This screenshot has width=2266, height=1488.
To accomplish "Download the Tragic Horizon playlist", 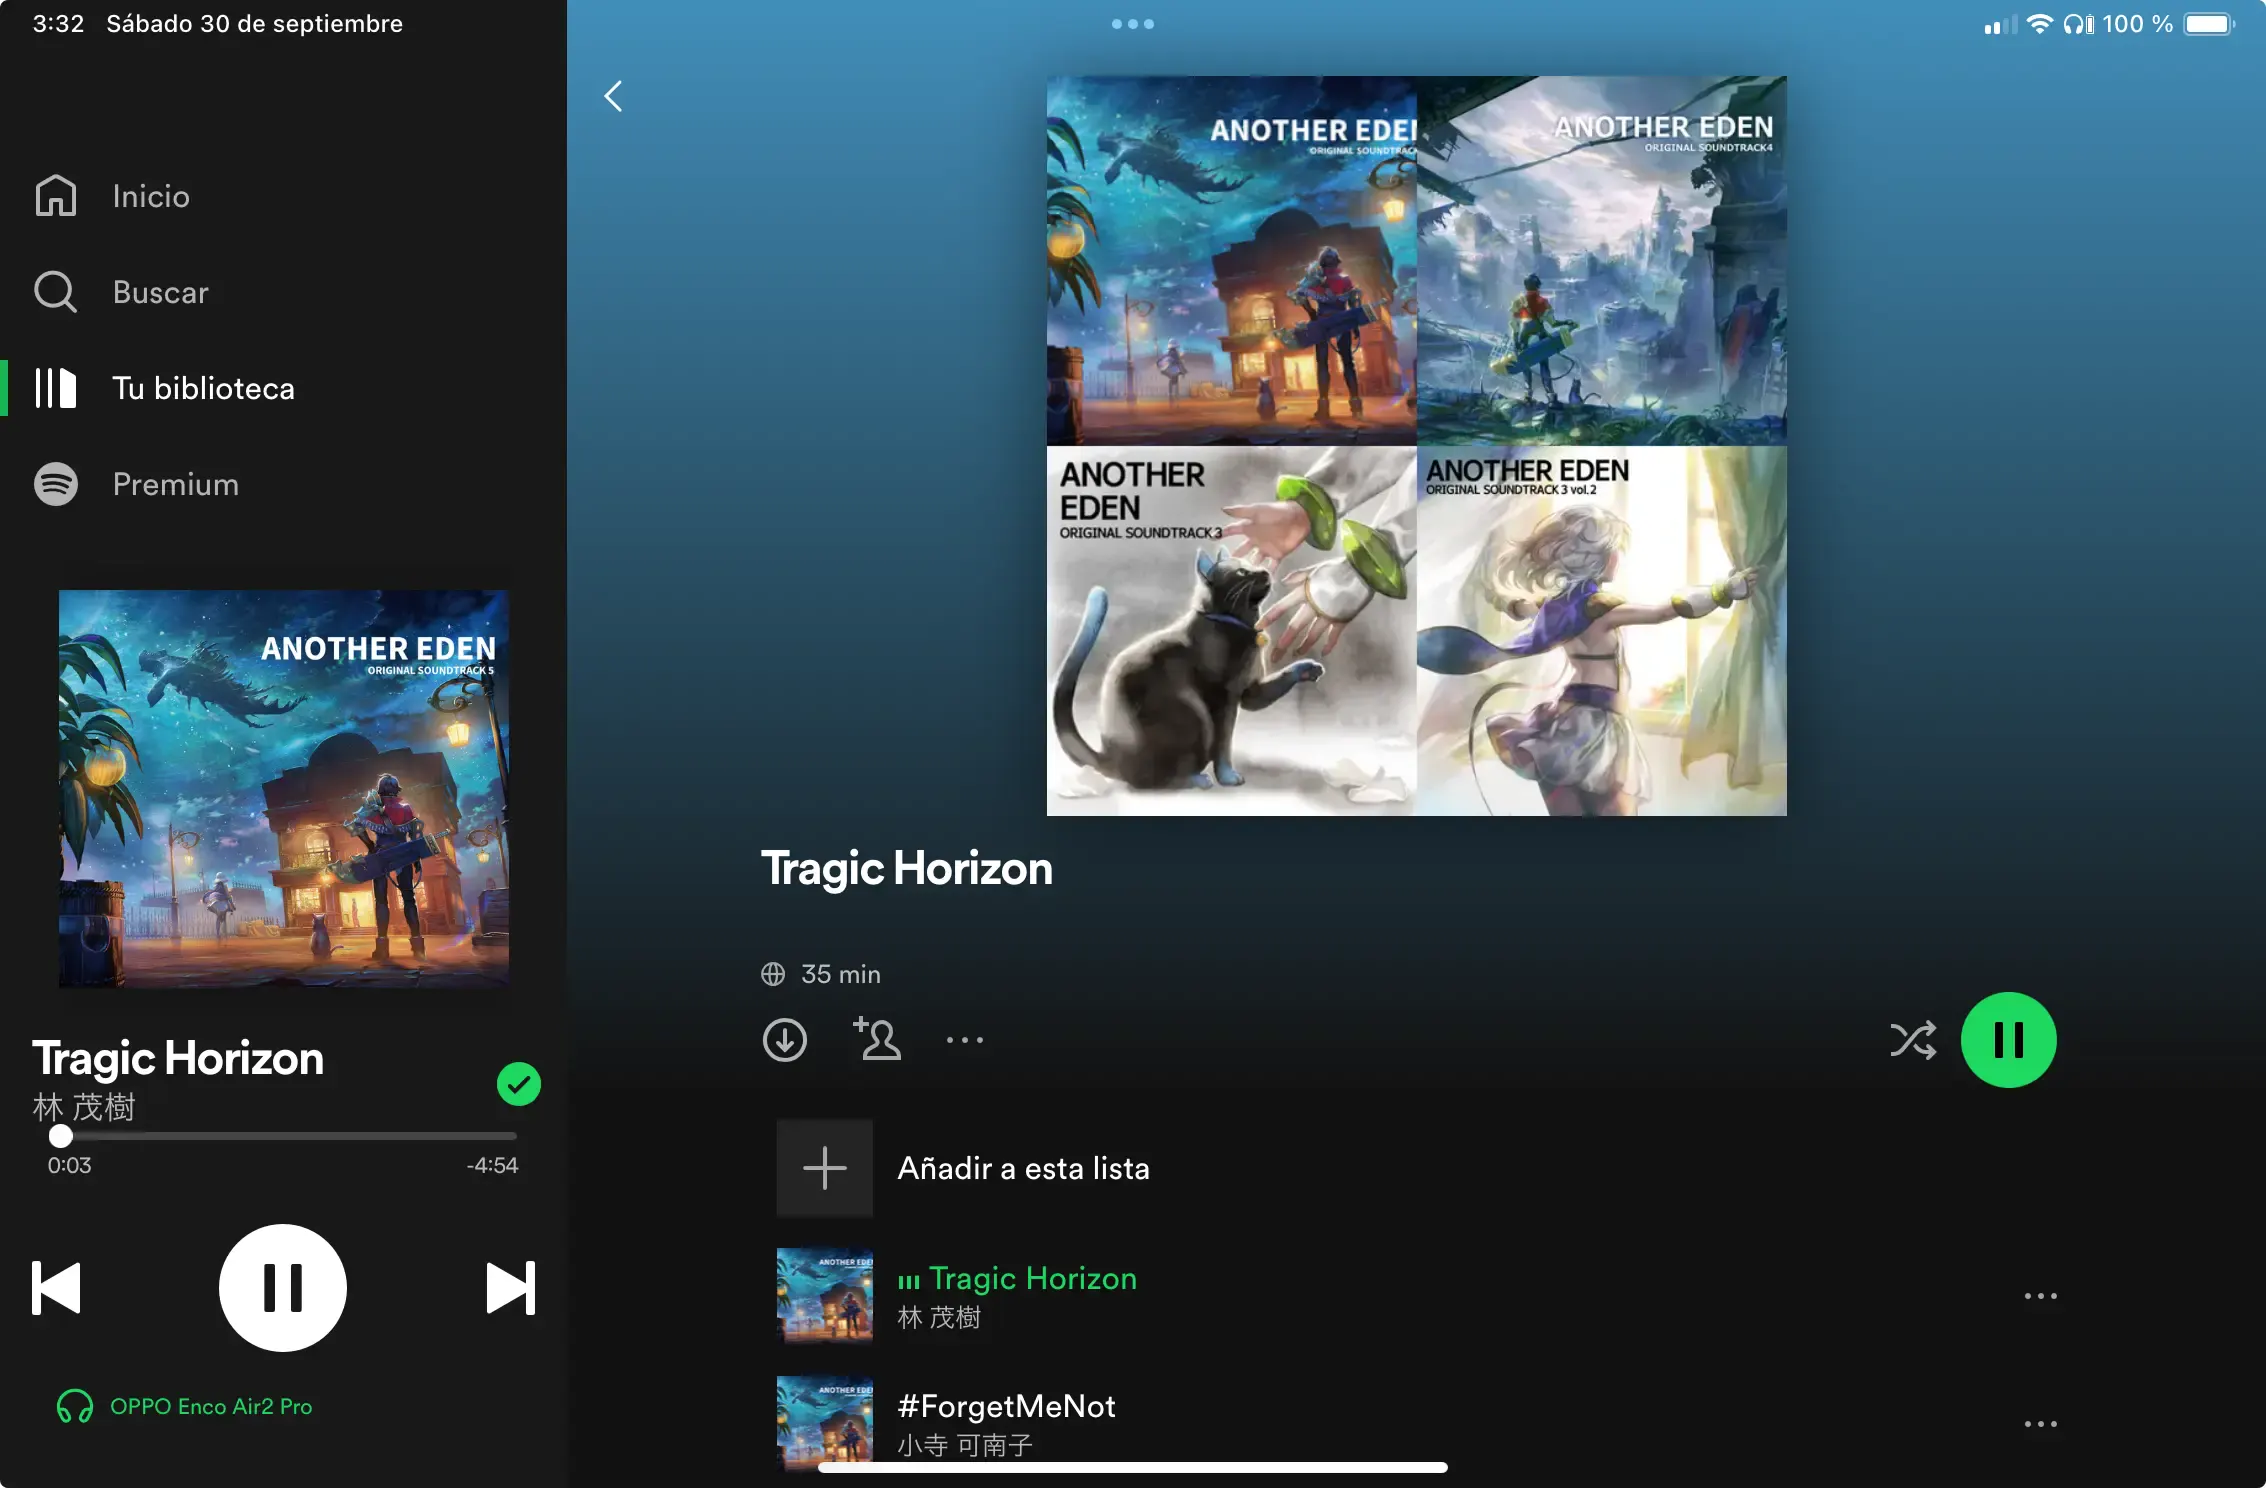I will pyautogui.click(x=784, y=1040).
